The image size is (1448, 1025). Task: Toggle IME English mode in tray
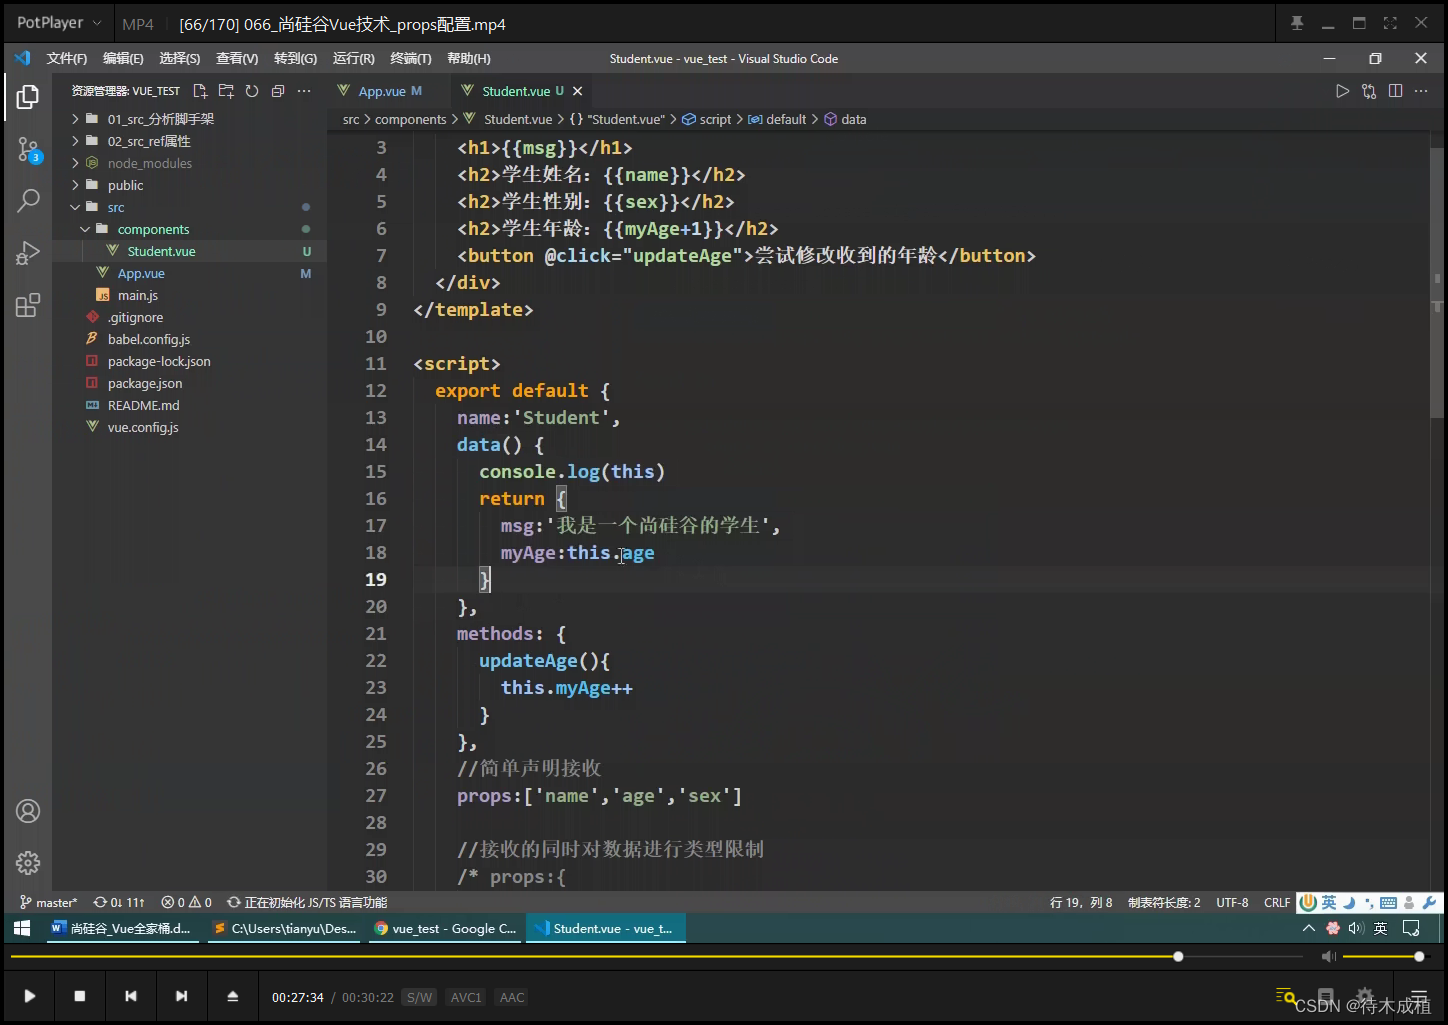1380,928
